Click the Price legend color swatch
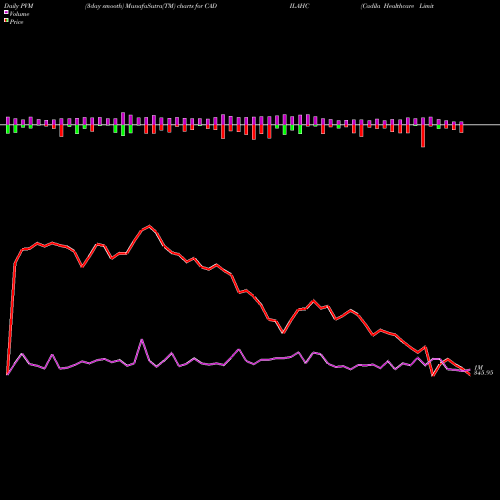This screenshot has height=500, width=500. (6, 21)
